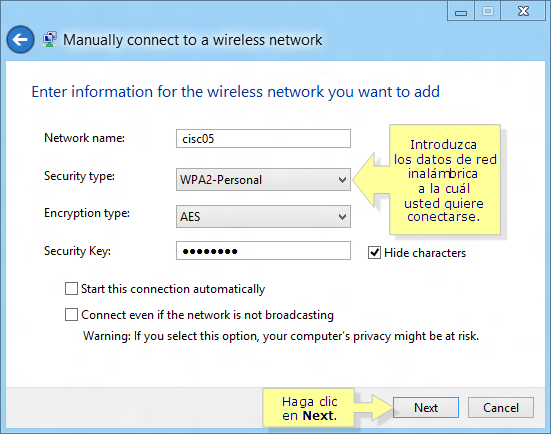This screenshot has width=551, height=435.
Task: Enable Start this connection automatically
Action: (x=71, y=289)
